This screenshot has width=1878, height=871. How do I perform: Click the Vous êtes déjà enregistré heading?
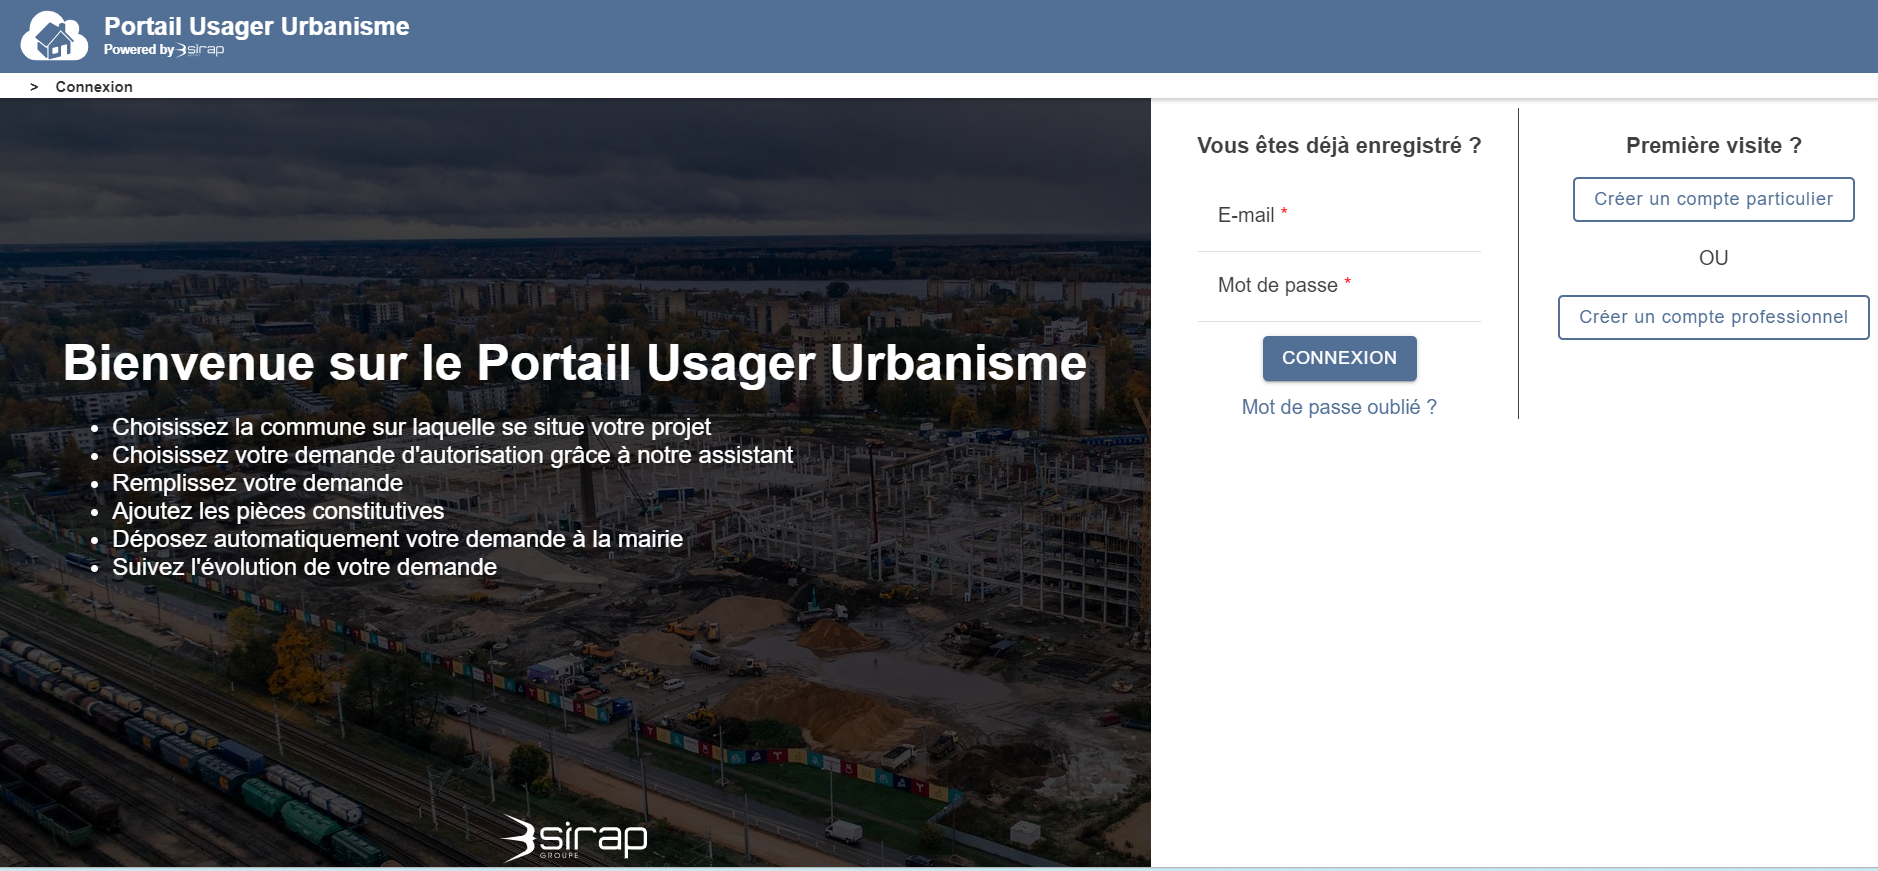coord(1338,146)
